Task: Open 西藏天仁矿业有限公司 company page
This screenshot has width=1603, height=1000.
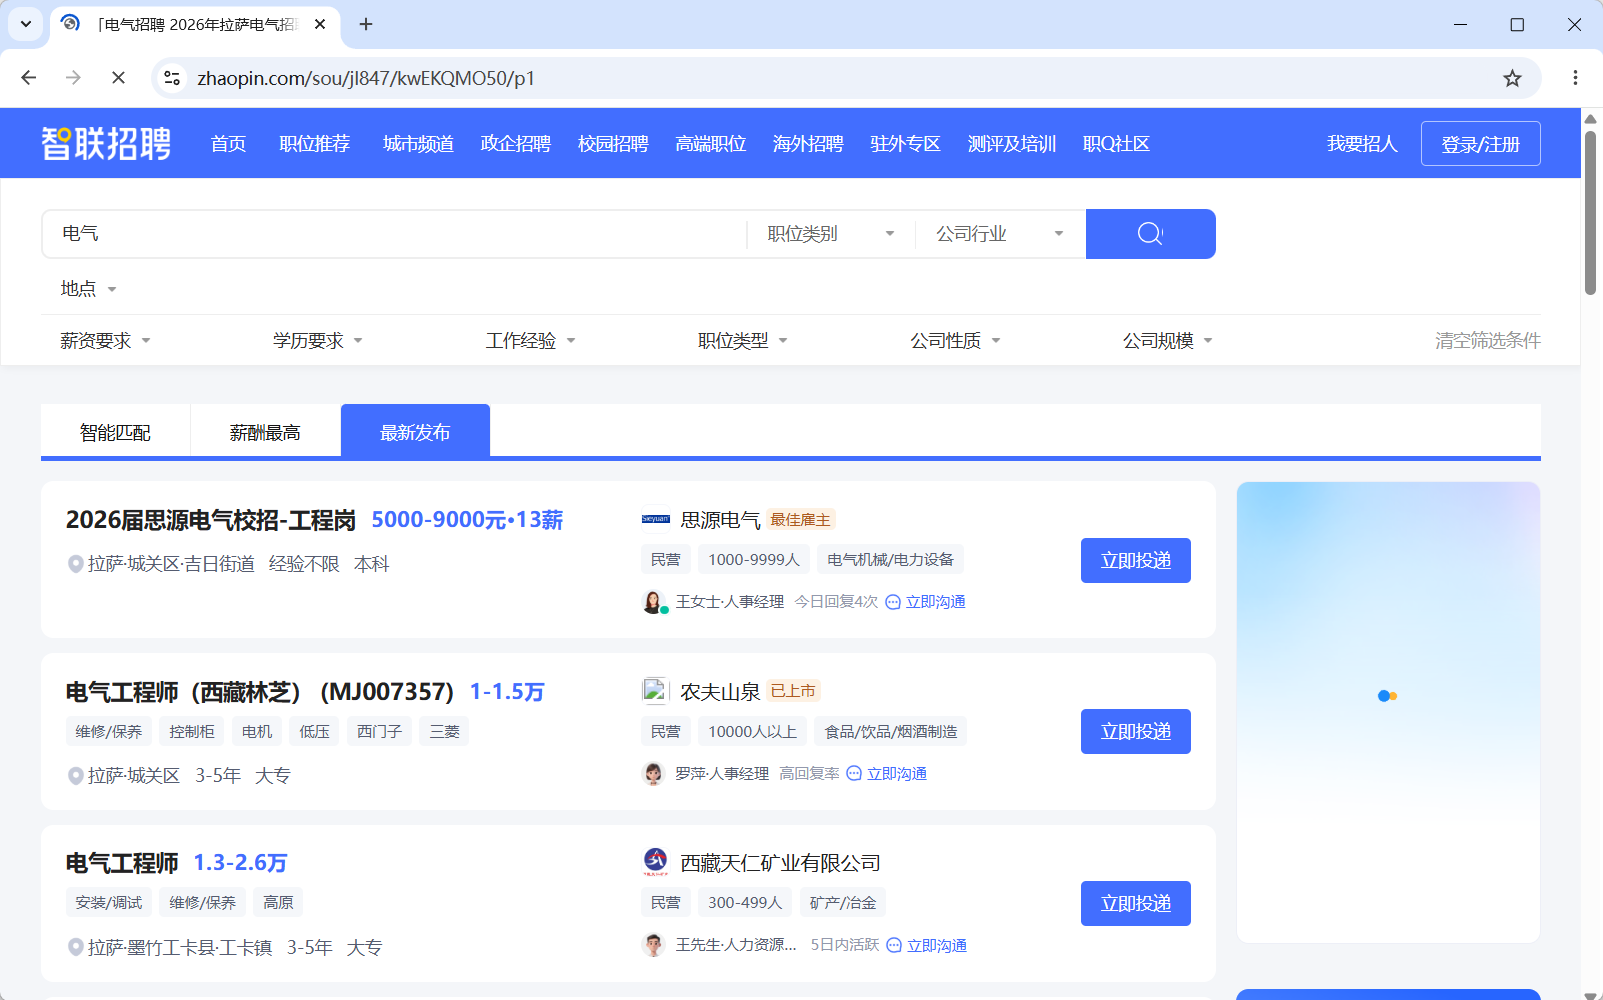Action: (x=780, y=863)
